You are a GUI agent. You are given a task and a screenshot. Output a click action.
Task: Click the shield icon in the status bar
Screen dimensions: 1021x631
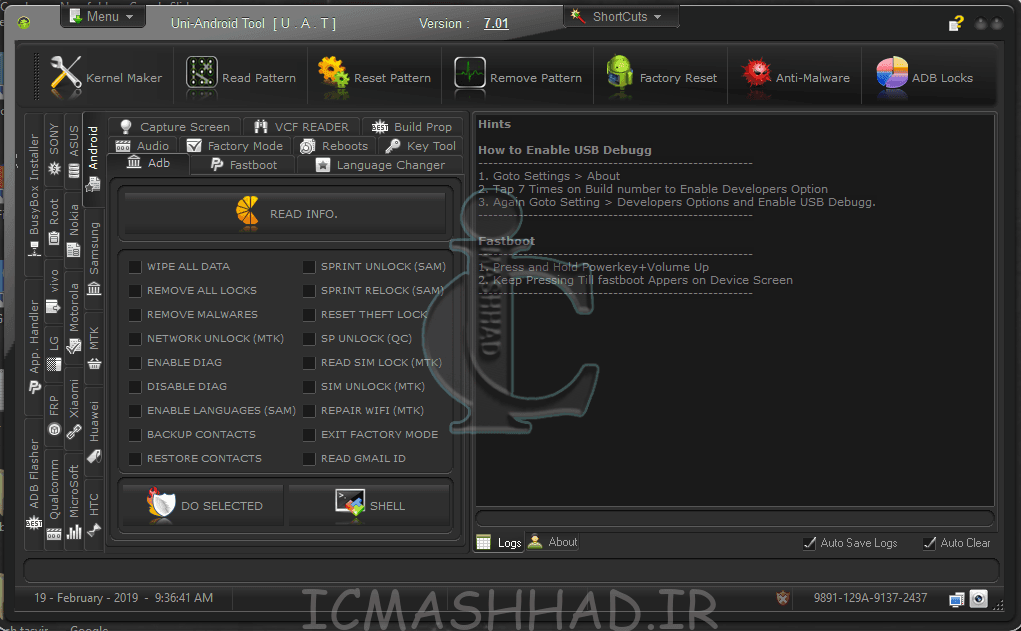[x=783, y=597]
